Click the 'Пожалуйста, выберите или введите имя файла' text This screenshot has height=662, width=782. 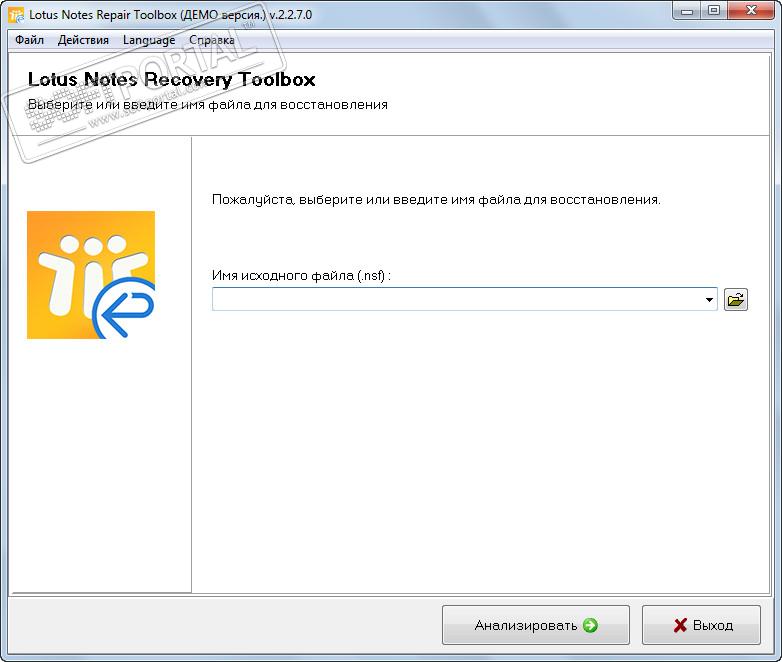436,200
